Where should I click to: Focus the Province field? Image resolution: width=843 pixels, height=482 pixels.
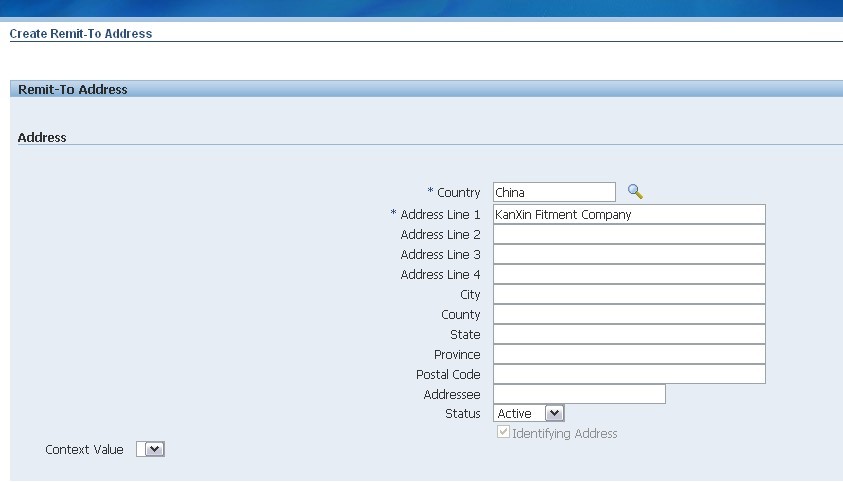point(629,354)
